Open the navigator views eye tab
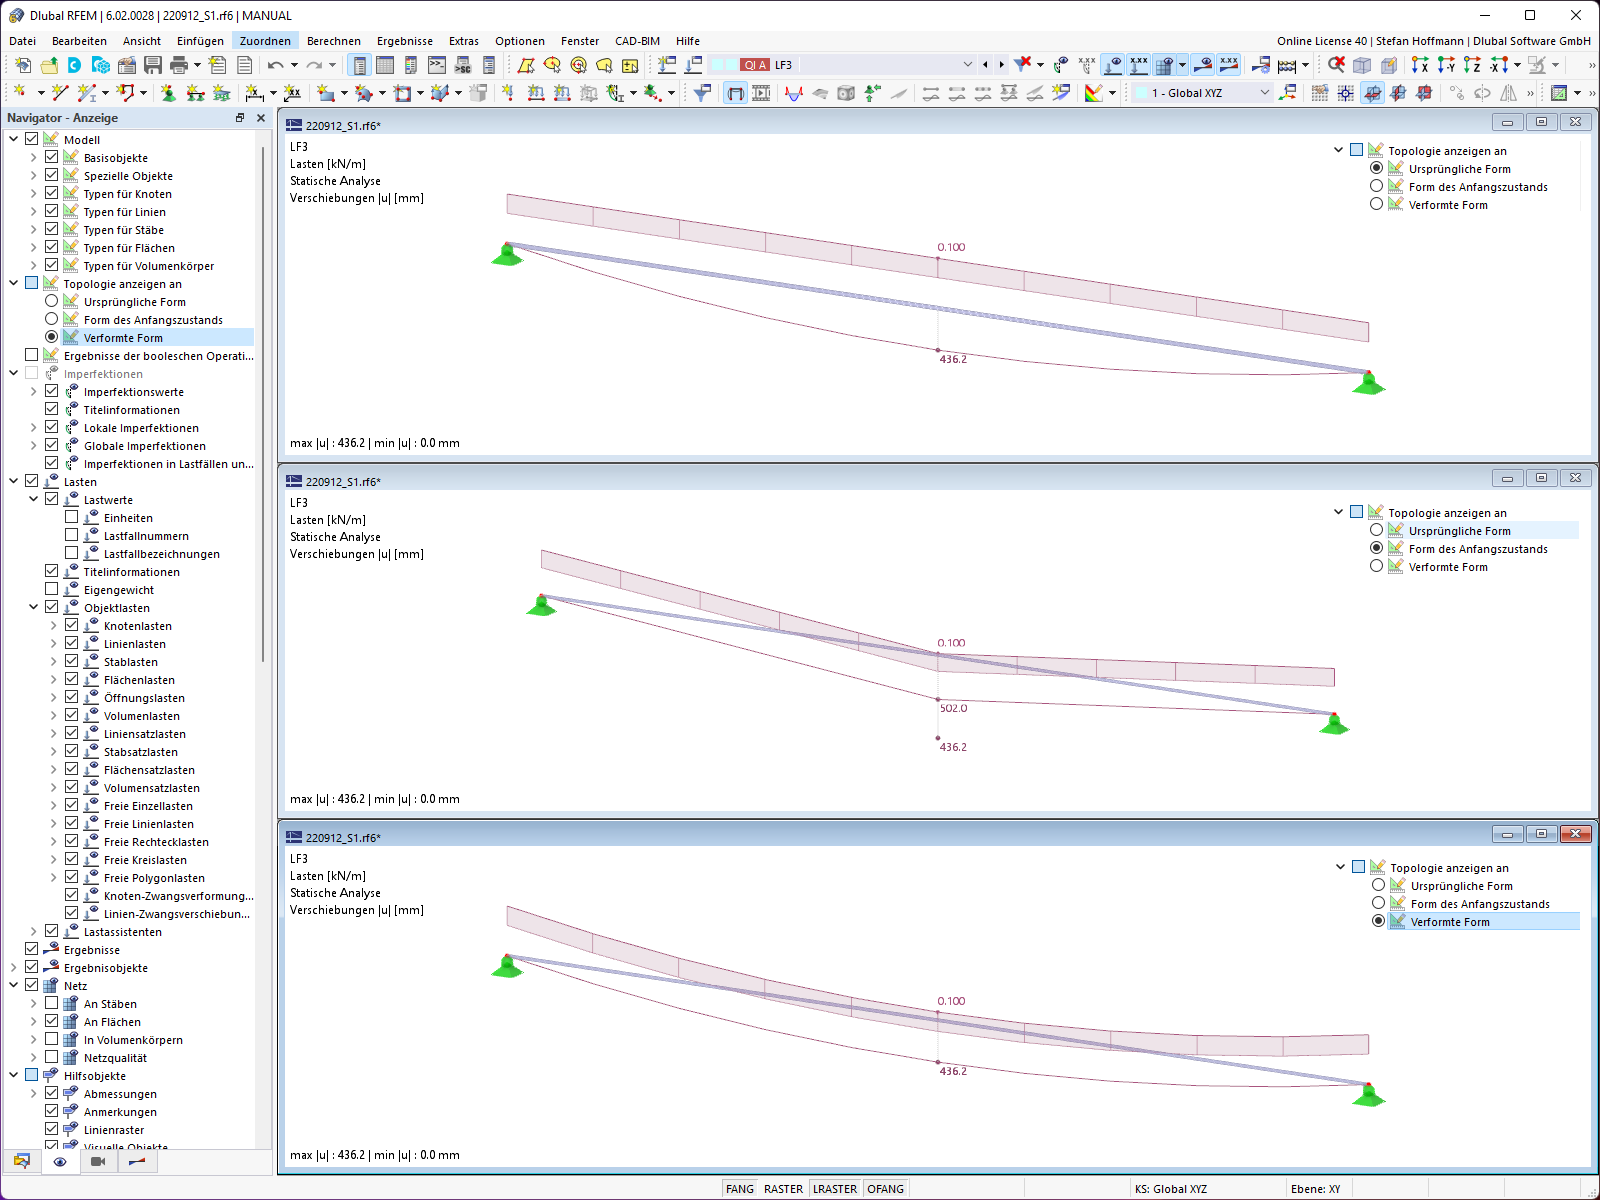The width and height of the screenshot is (1600, 1200). click(60, 1161)
